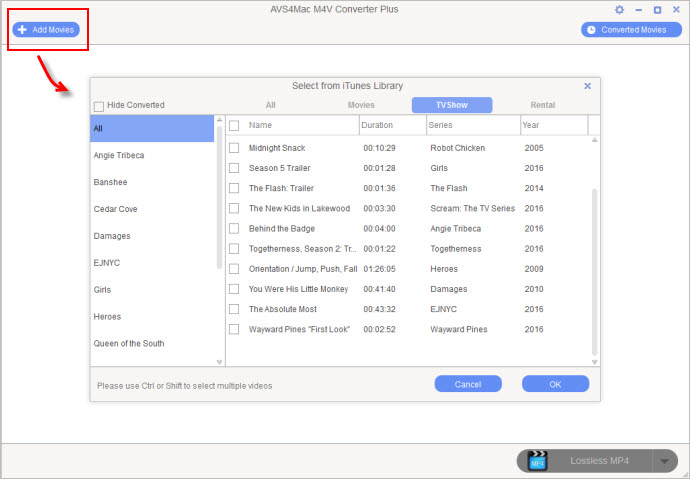Screen dimensions: 690x479
Task: Select the Lossless MP4 output format
Action: [x=599, y=461]
